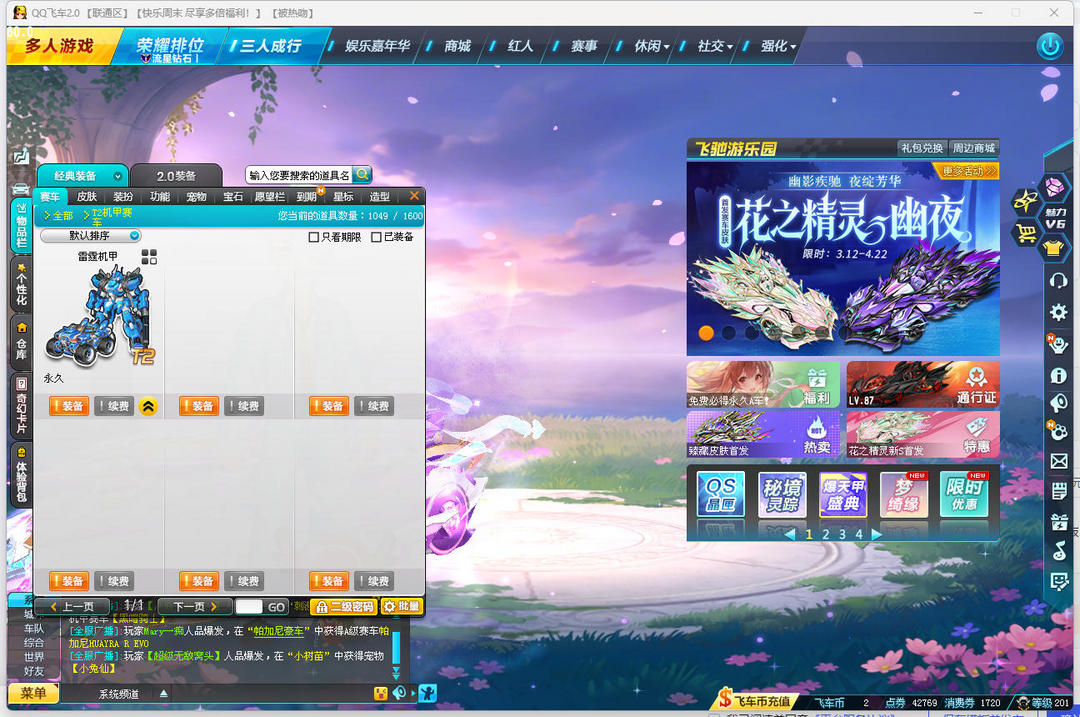Image resolution: width=1080 pixels, height=717 pixels.
Task: Click the search magnifier icon
Action: tap(362, 174)
